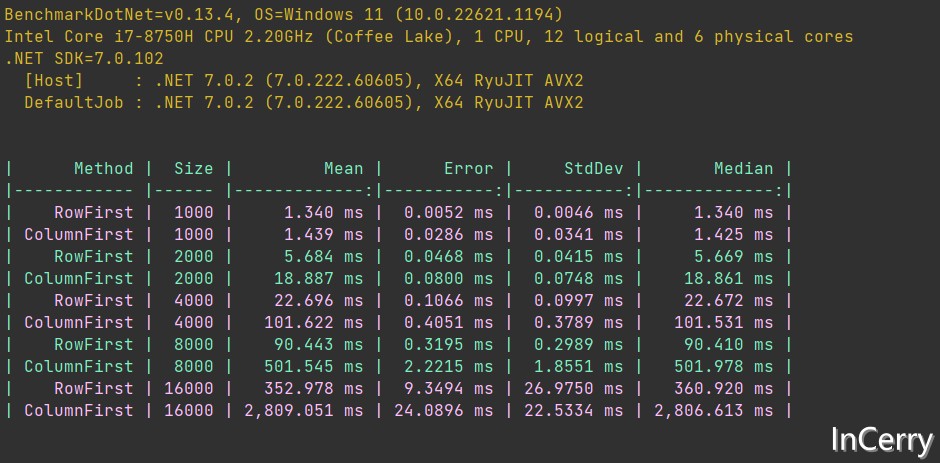Click the DefaultJob runtime line
940x463 pixels.
[304, 103]
